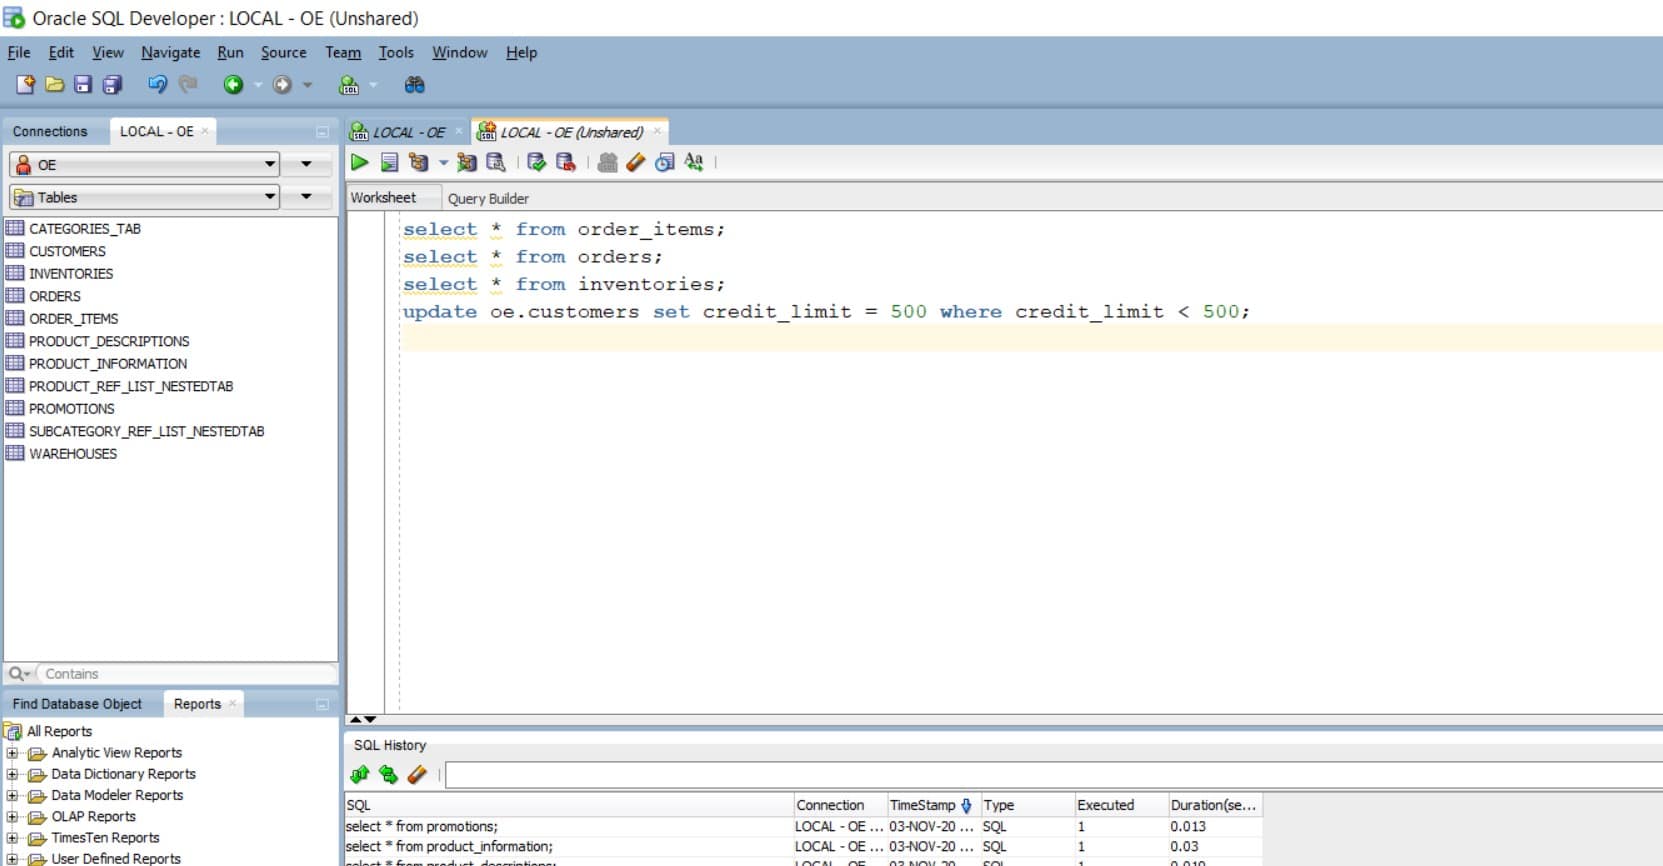
Task: Click the grayed Redo icon
Action: (188, 85)
